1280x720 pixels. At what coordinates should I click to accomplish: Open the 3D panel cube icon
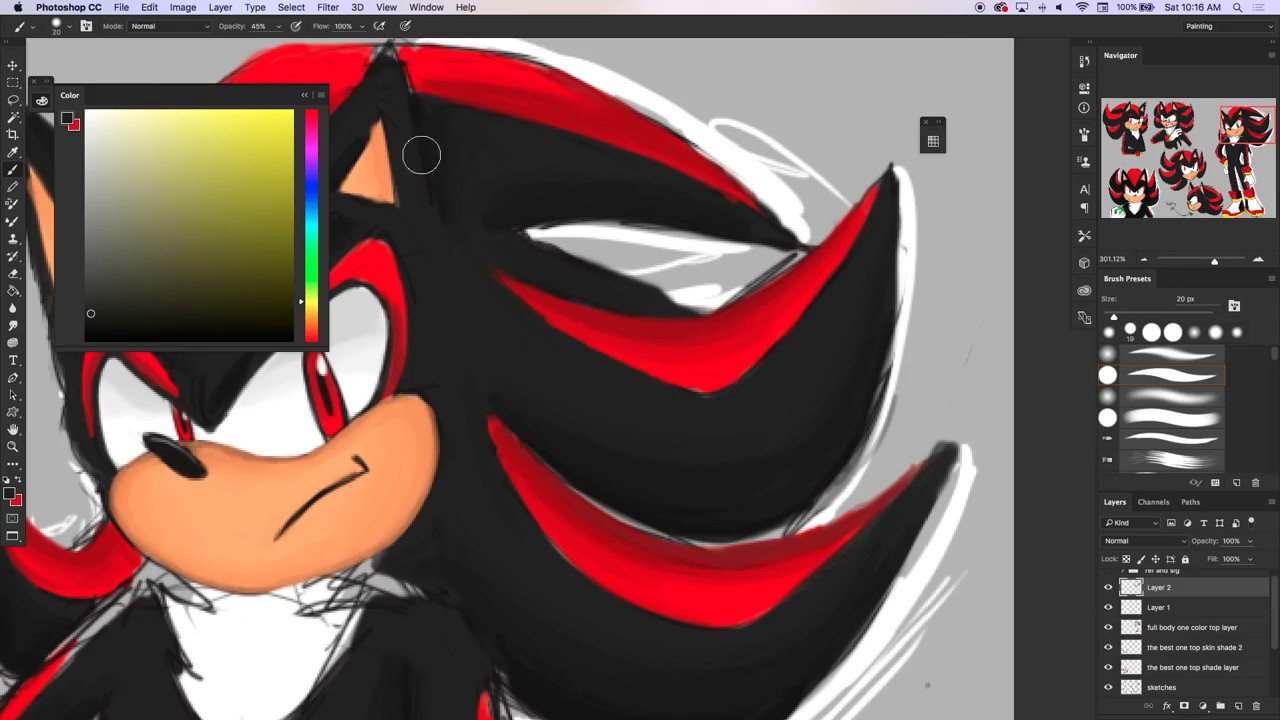coord(1085,263)
